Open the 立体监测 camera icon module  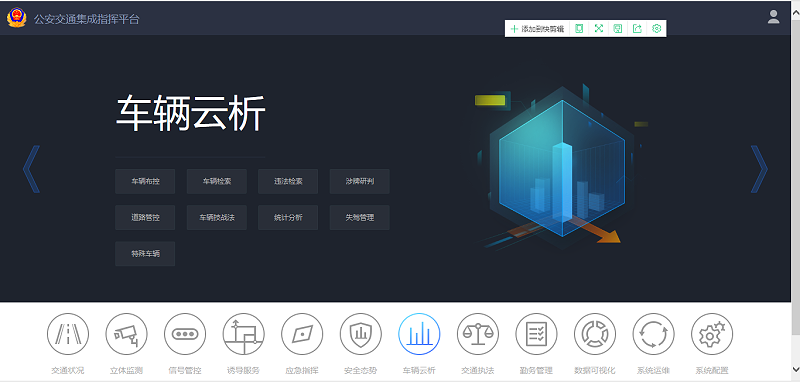(127, 334)
